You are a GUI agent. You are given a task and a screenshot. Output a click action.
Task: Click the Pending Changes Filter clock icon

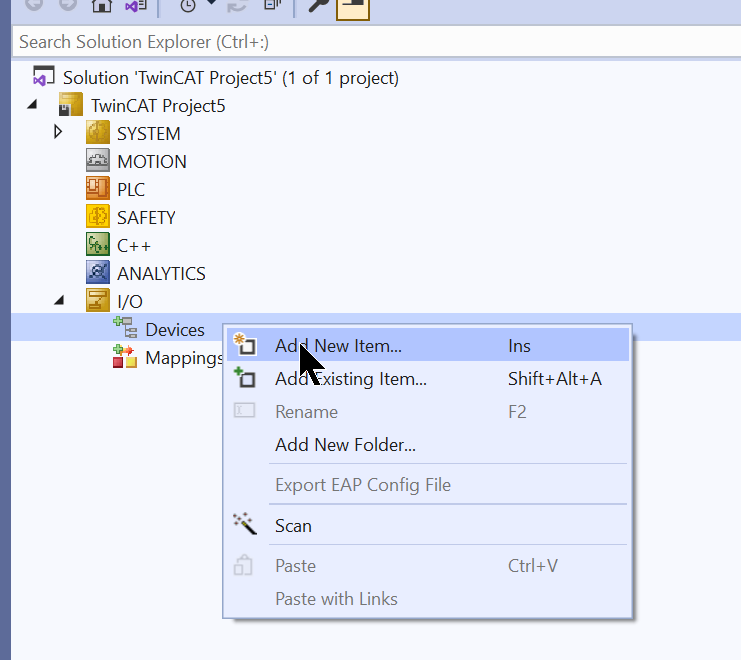click(x=188, y=5)
